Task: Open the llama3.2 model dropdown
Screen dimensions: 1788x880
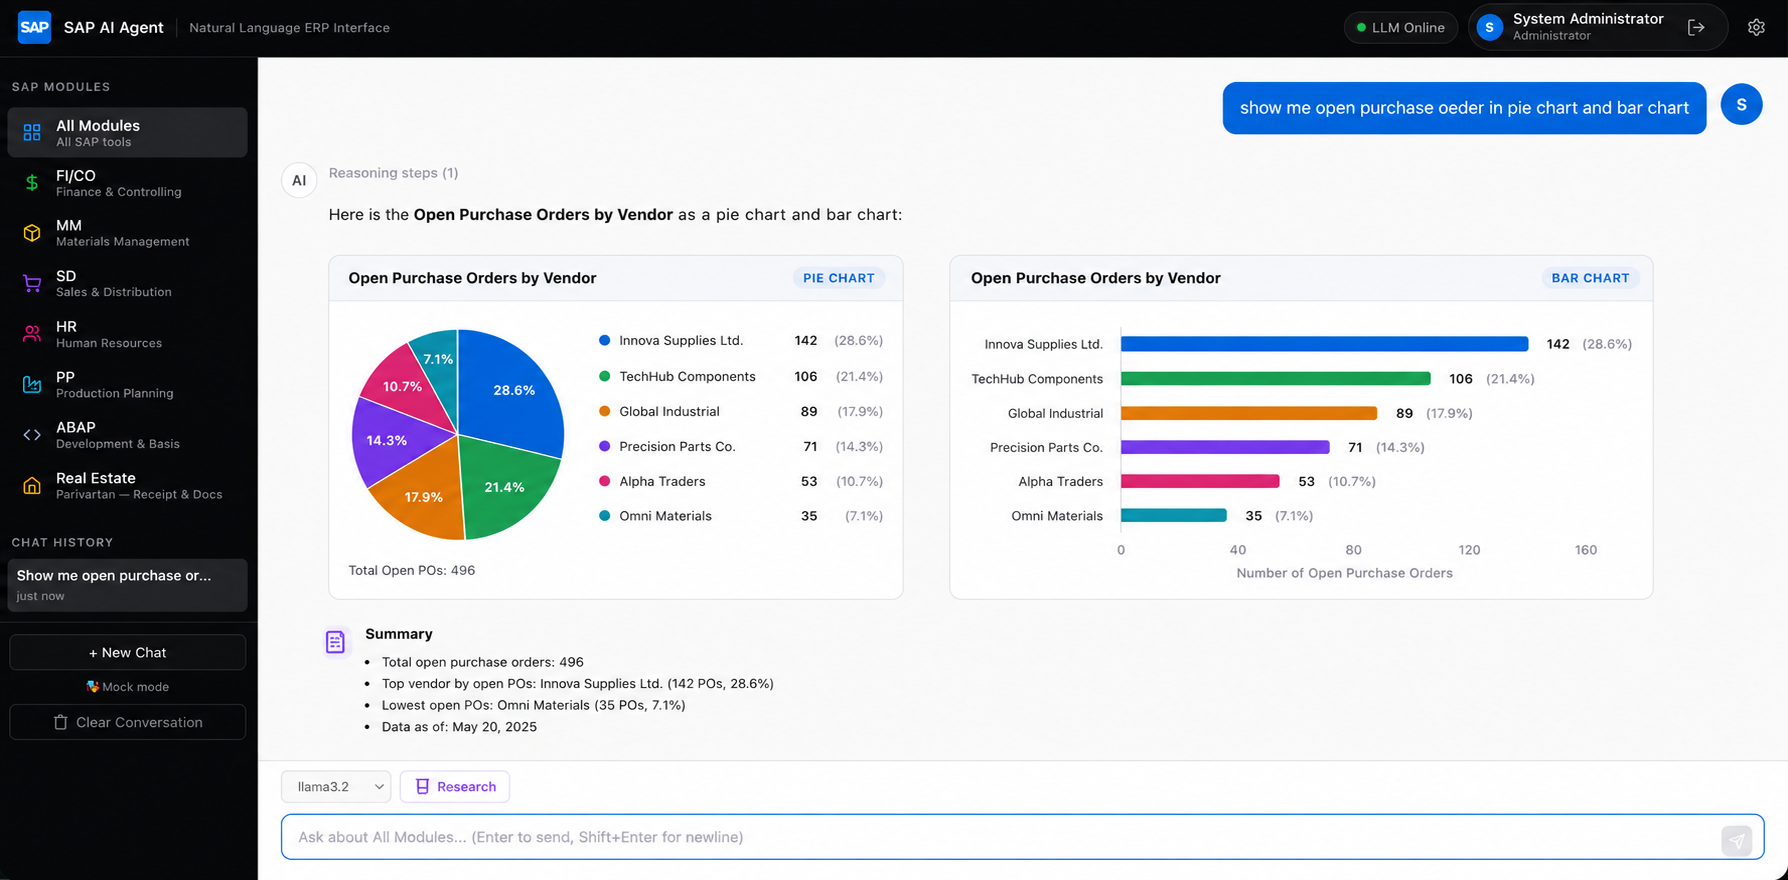Action: (336, 787)
